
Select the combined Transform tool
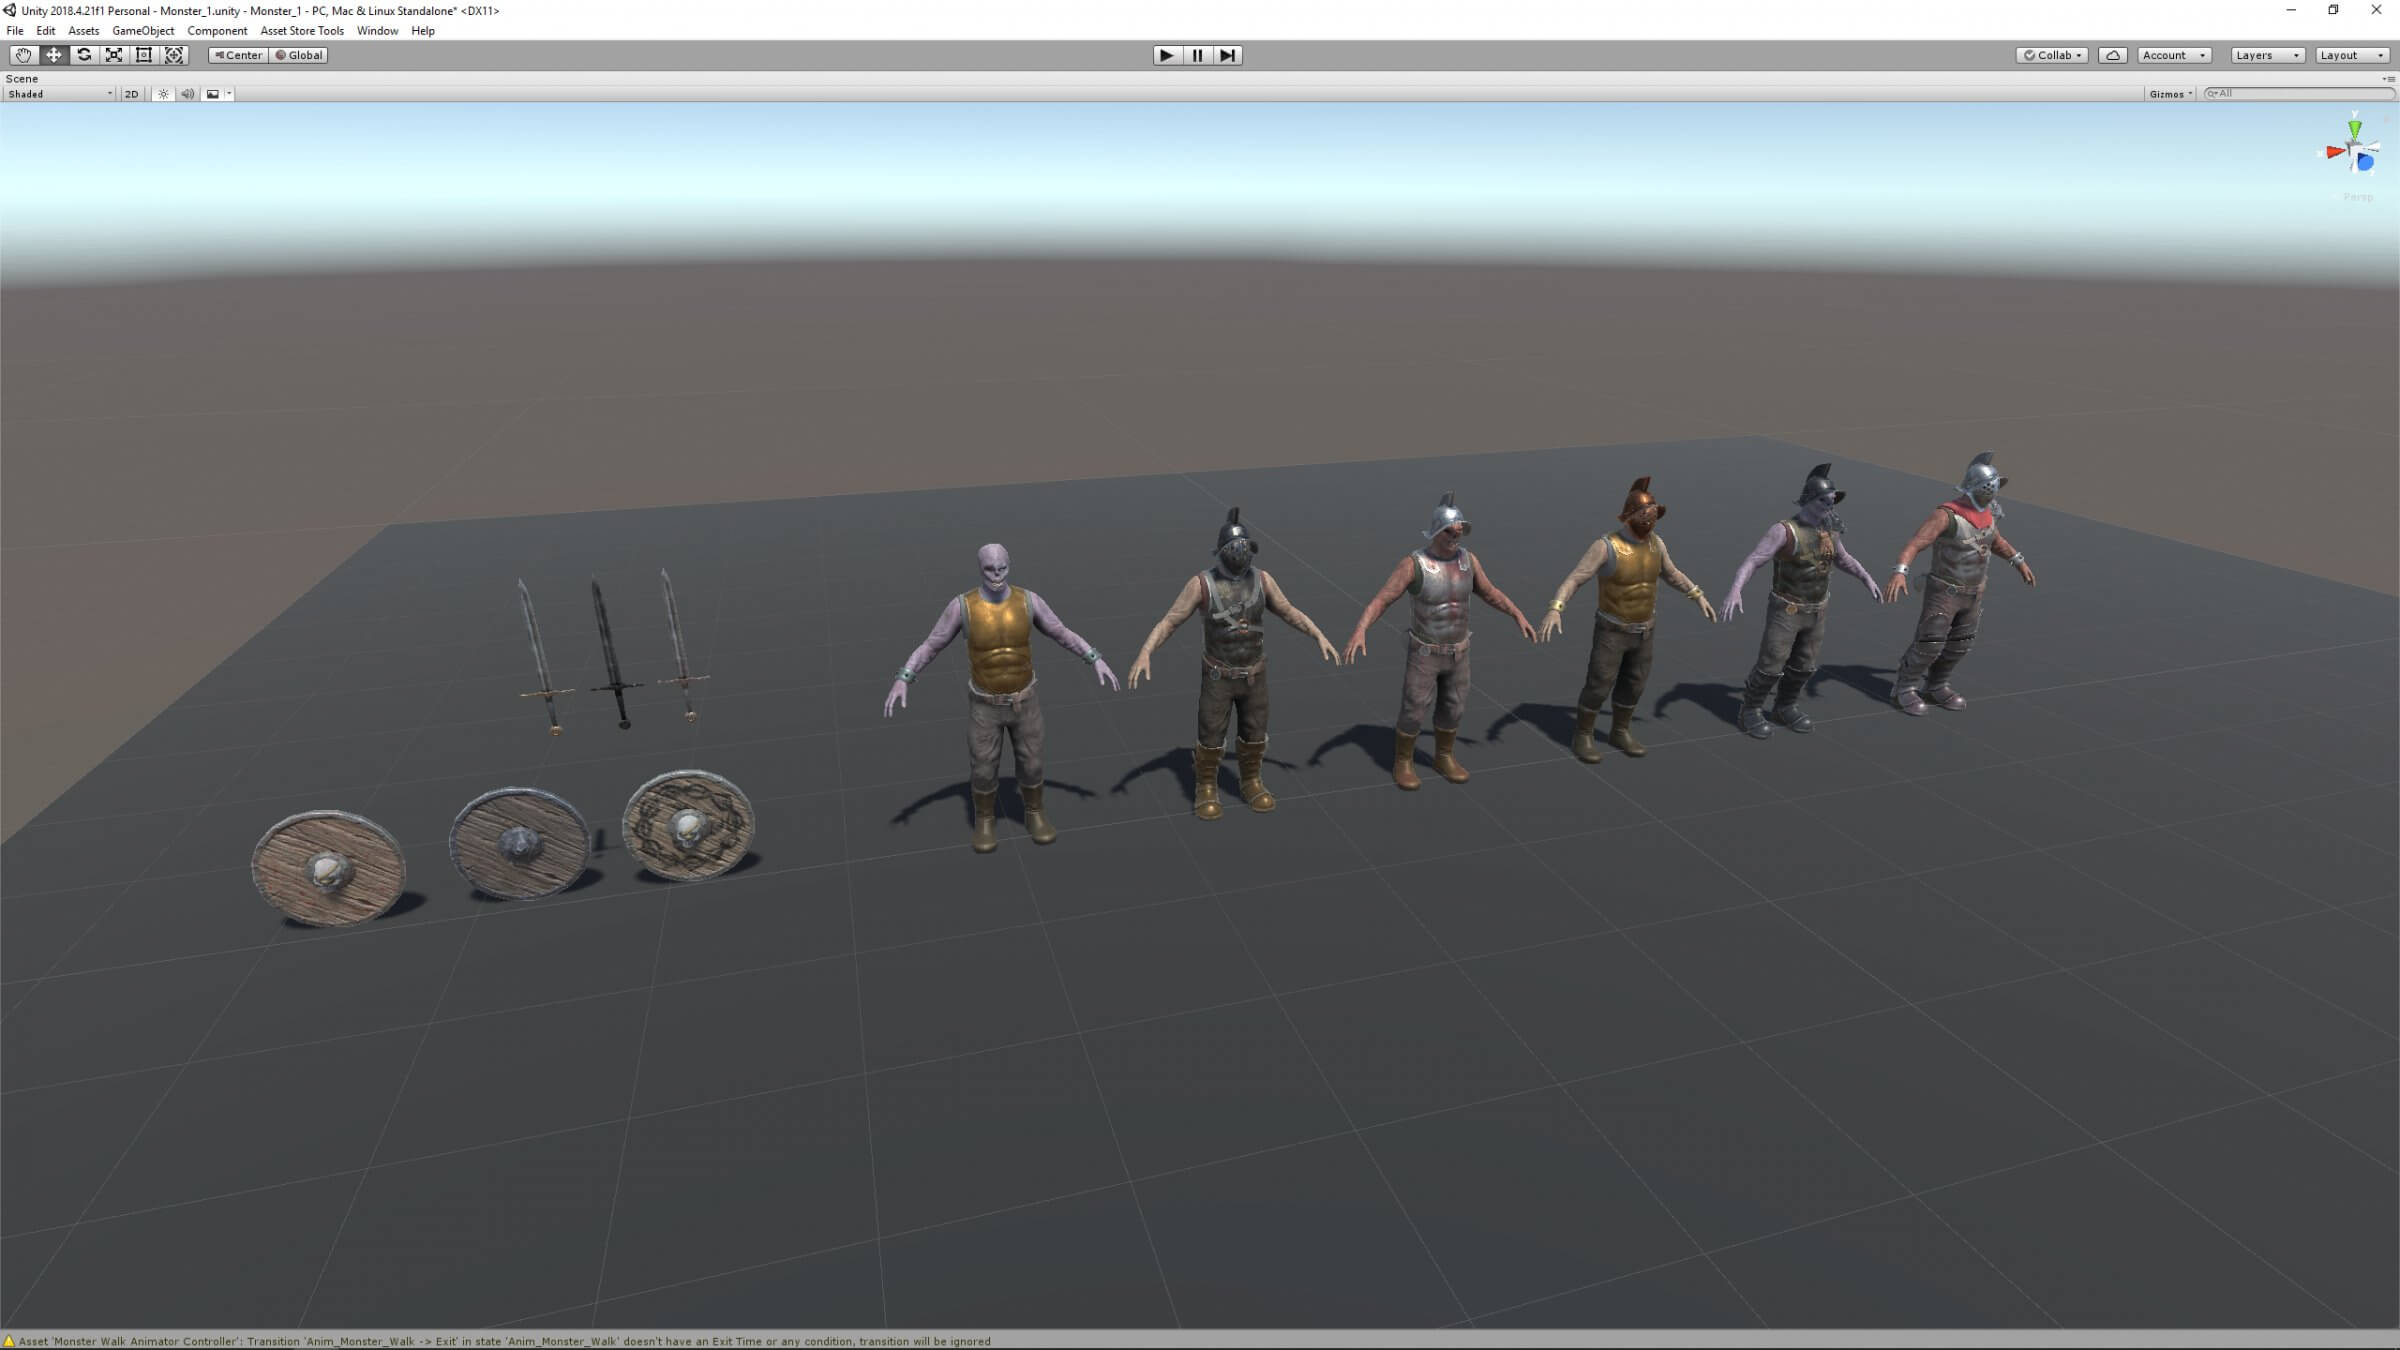(x=174, y=55)
